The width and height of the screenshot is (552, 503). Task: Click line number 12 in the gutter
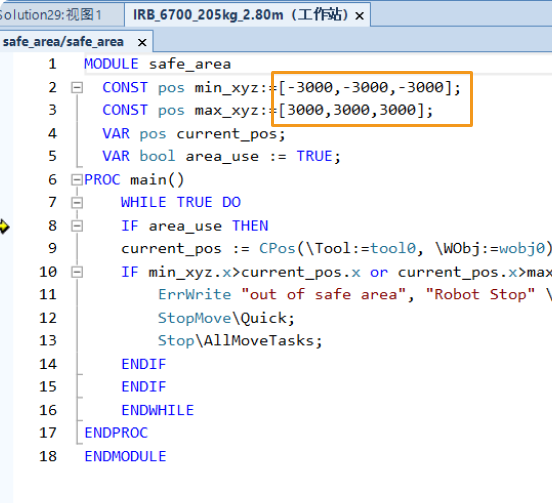(x=48, y=318)
